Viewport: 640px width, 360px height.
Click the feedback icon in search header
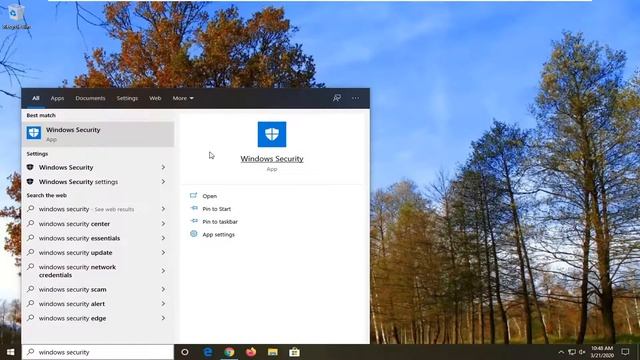337,98
